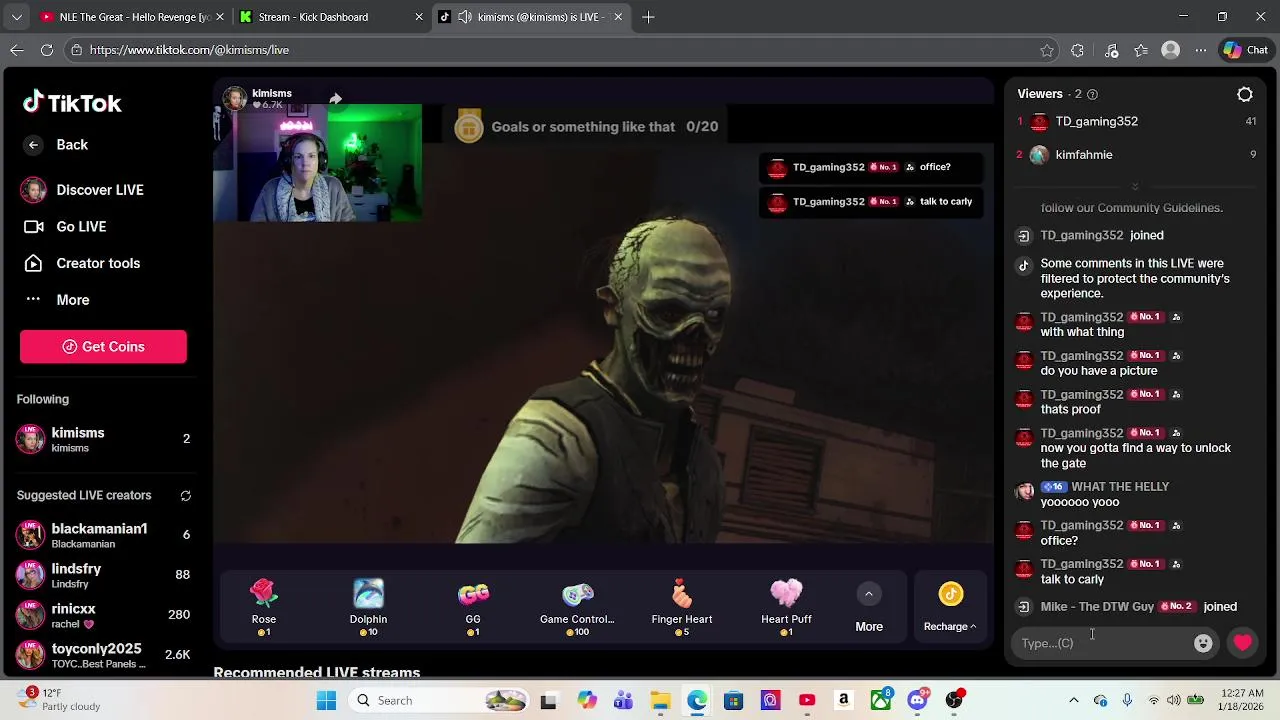Viewport: 1280px width, 720px height.
Task: Click kimisms streamer avatar above video
Action: [x=234, y=98]
